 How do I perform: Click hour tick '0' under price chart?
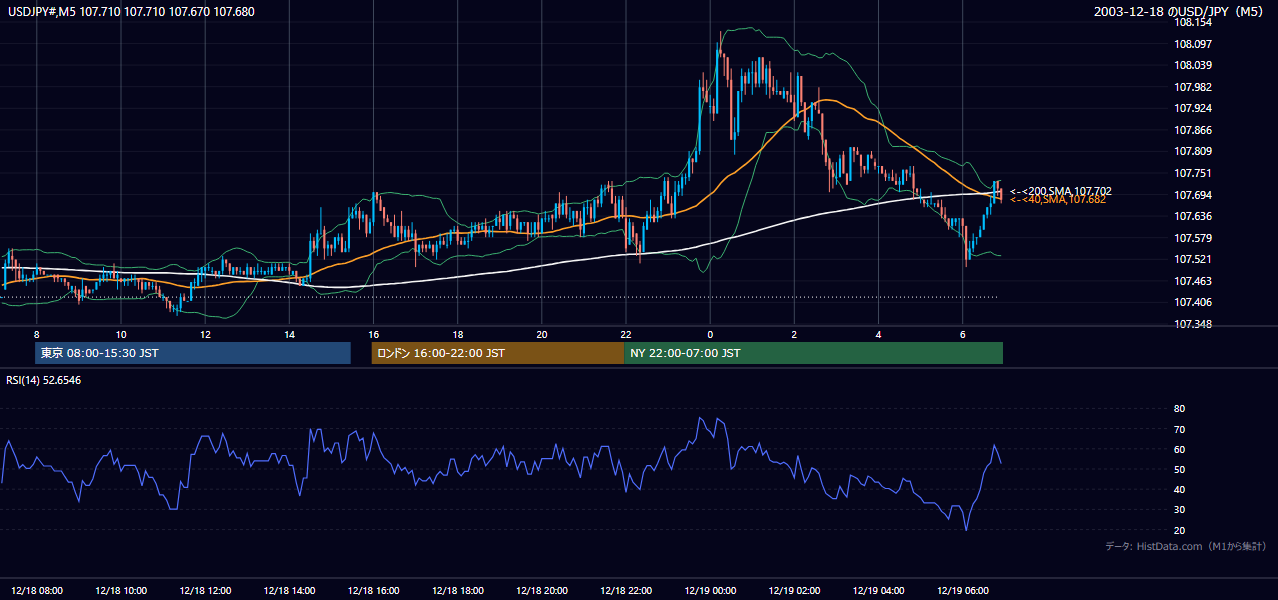point(710,334)
